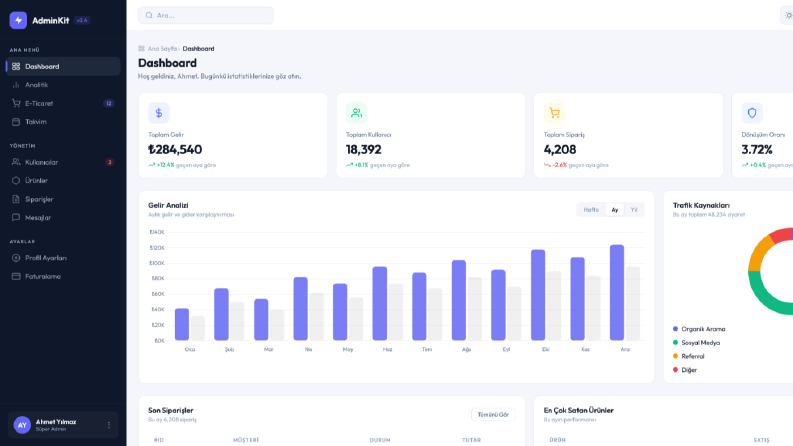This screenshot has width=793, height=446.
Task: Open Takvim from the sidebar
Action: pos(63,122)
